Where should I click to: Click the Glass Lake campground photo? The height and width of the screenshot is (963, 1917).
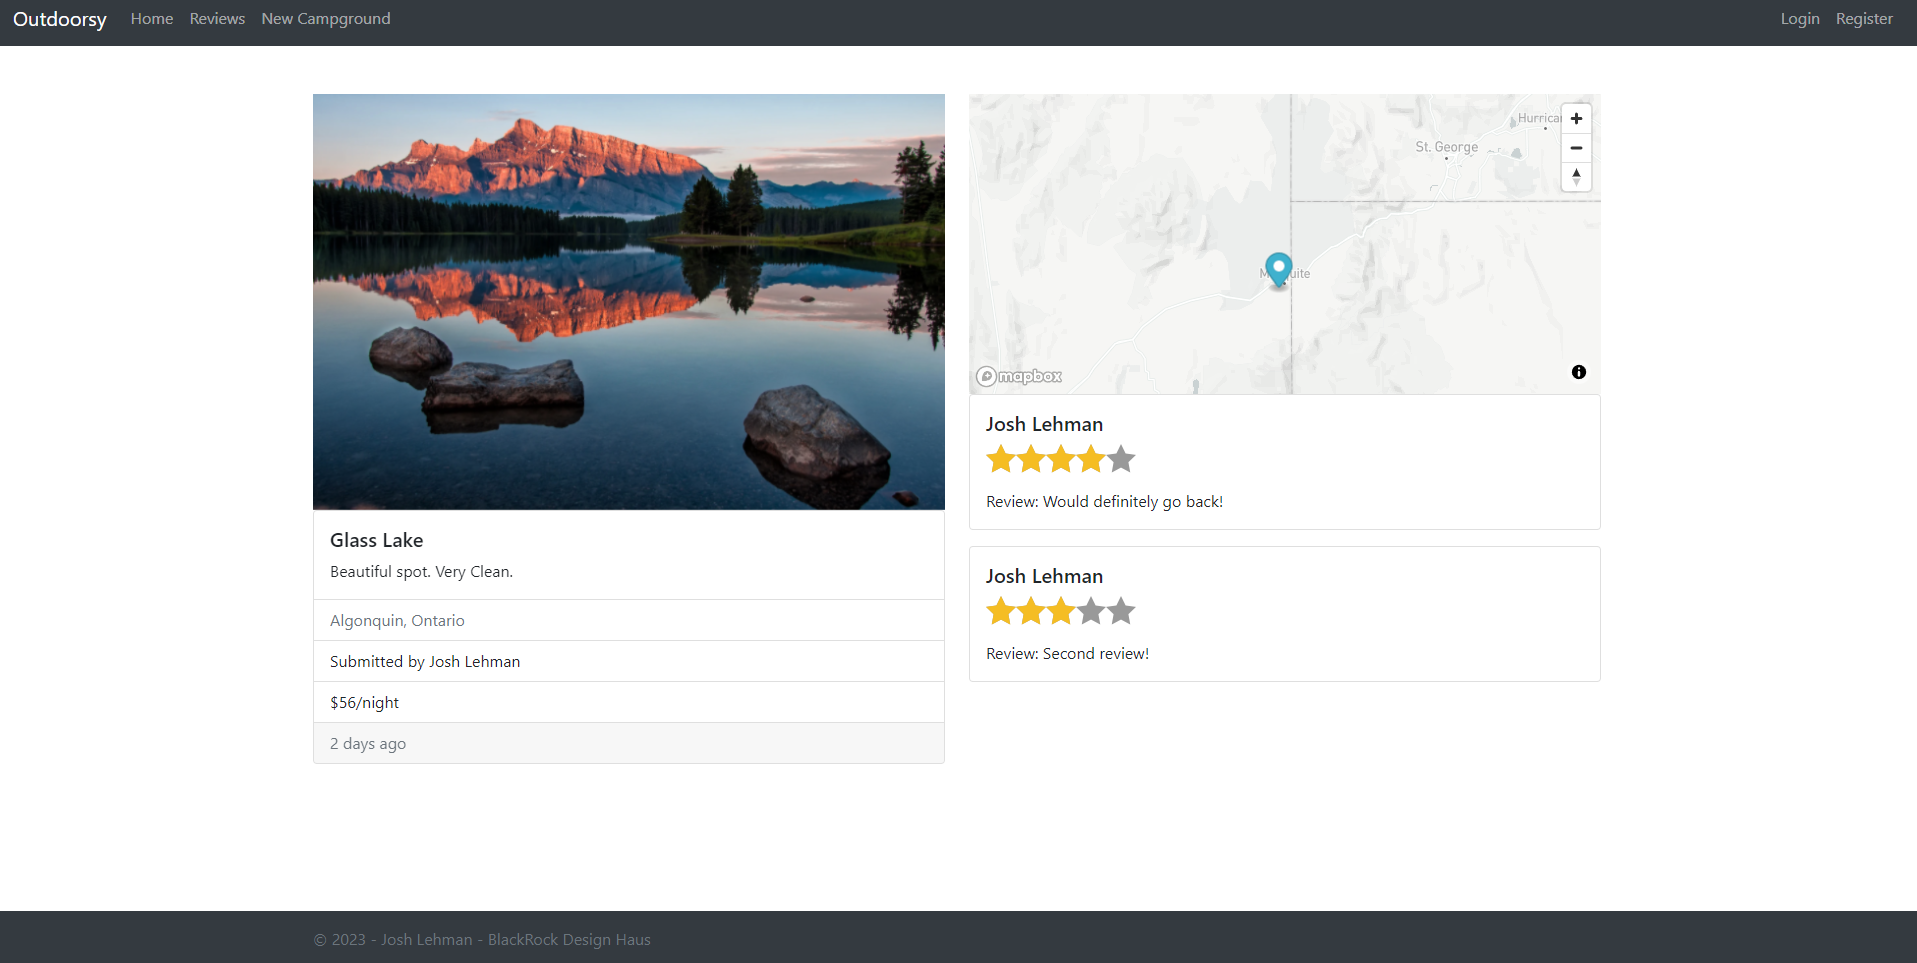(x=629, y=302)
